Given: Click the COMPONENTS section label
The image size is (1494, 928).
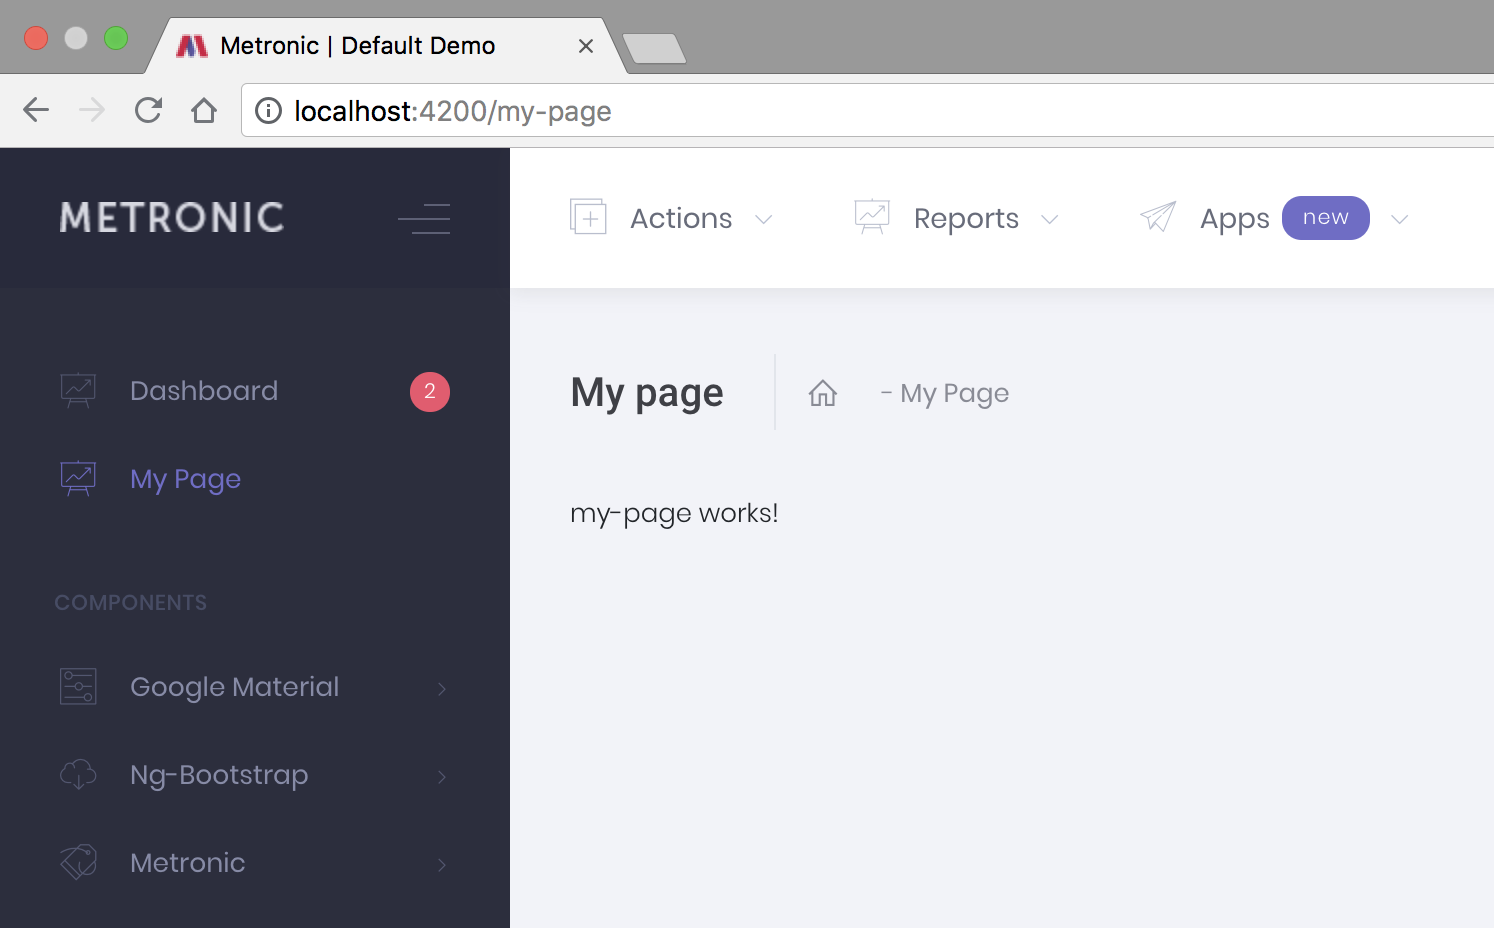Looking at the screenshot, I should point(131,603).
